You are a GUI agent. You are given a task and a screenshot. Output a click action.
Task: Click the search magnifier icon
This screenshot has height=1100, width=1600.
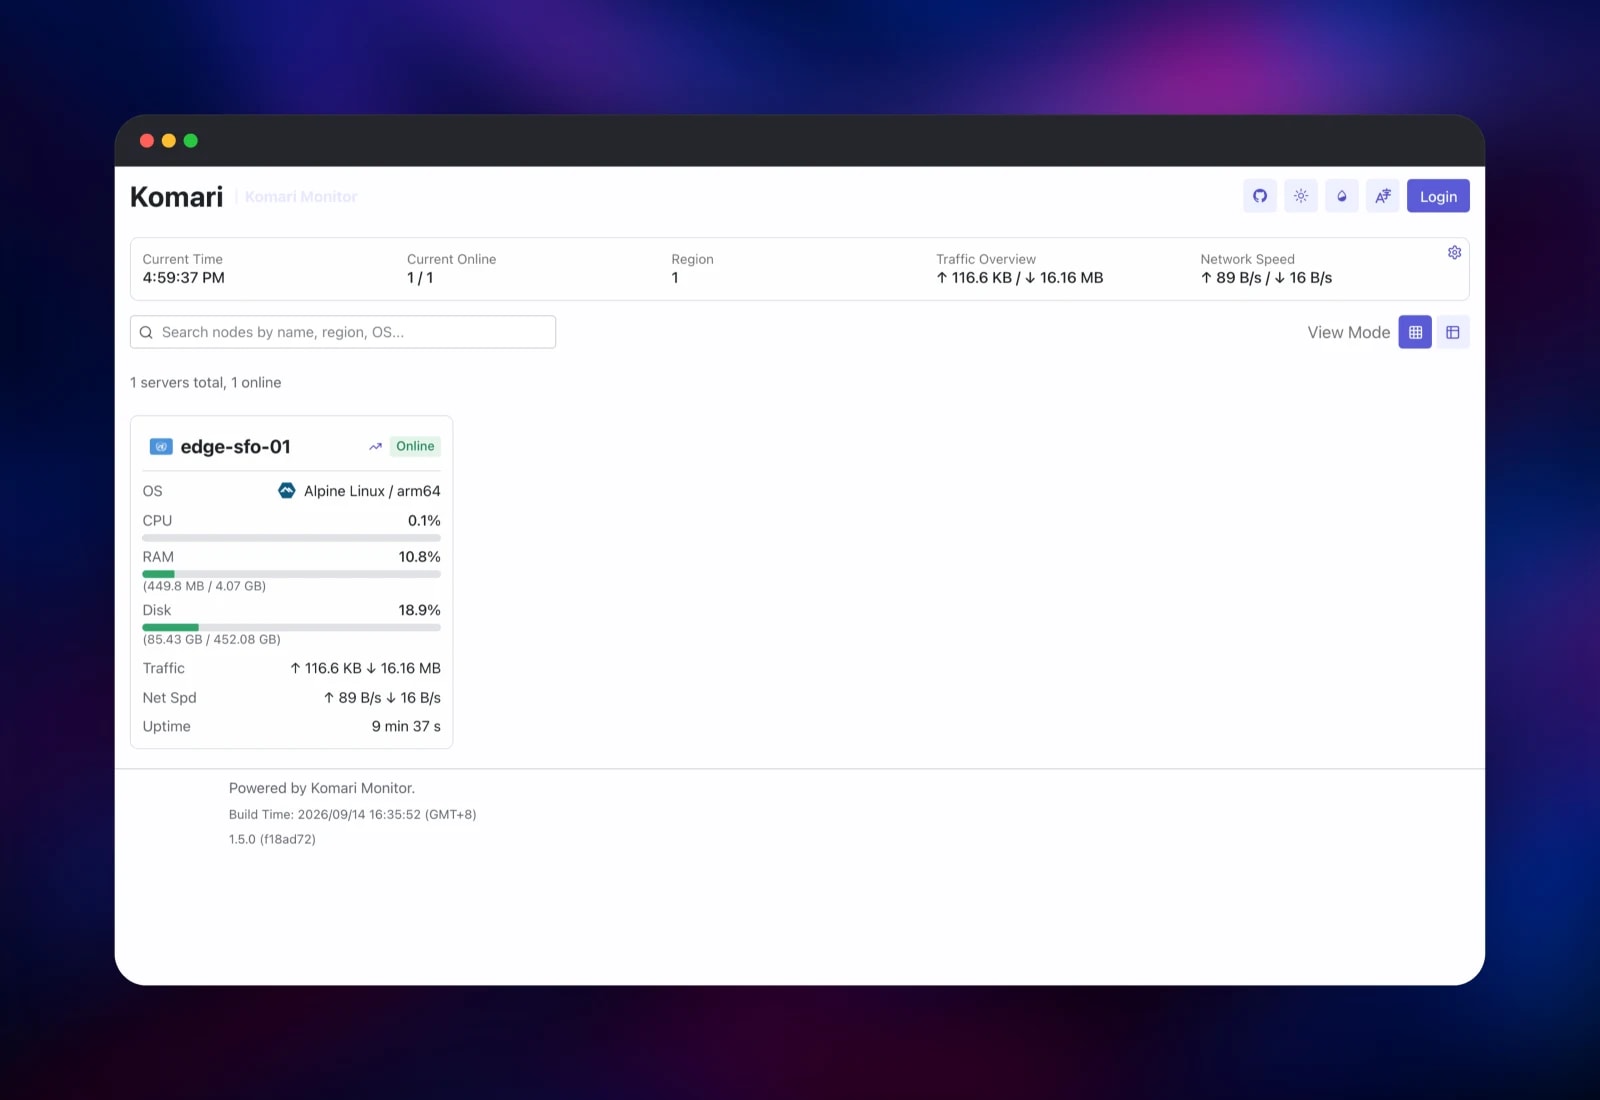tap(146, 332)
